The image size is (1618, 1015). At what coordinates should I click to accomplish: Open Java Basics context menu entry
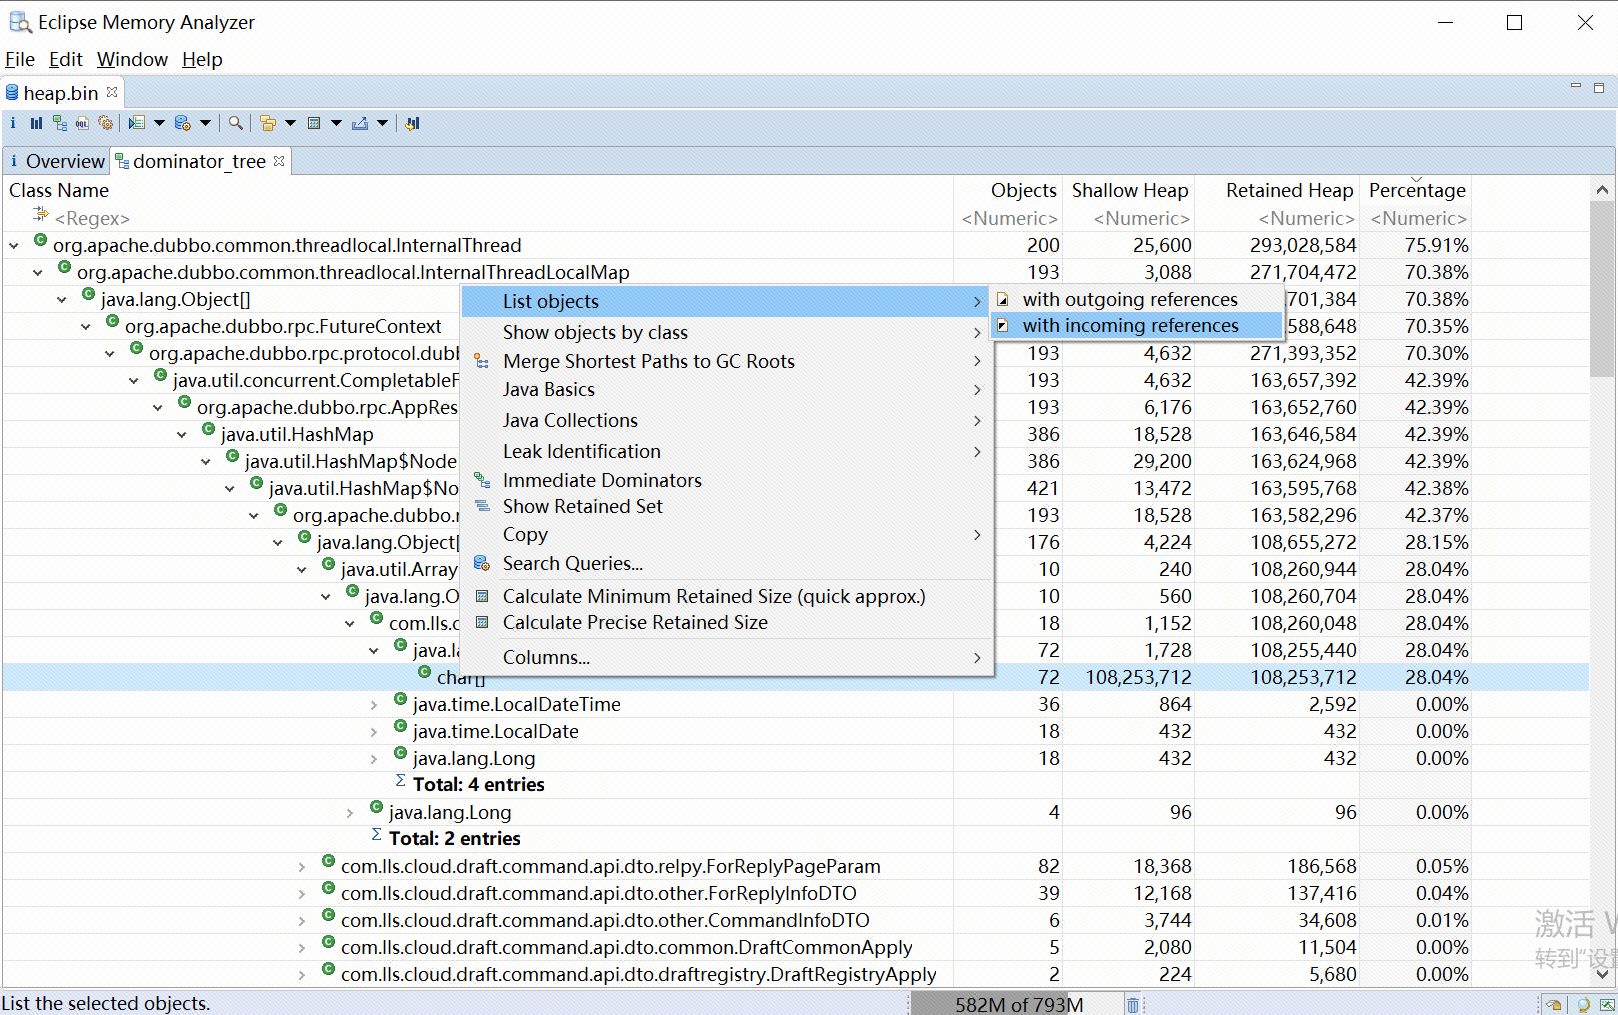[x=727, y=389]
